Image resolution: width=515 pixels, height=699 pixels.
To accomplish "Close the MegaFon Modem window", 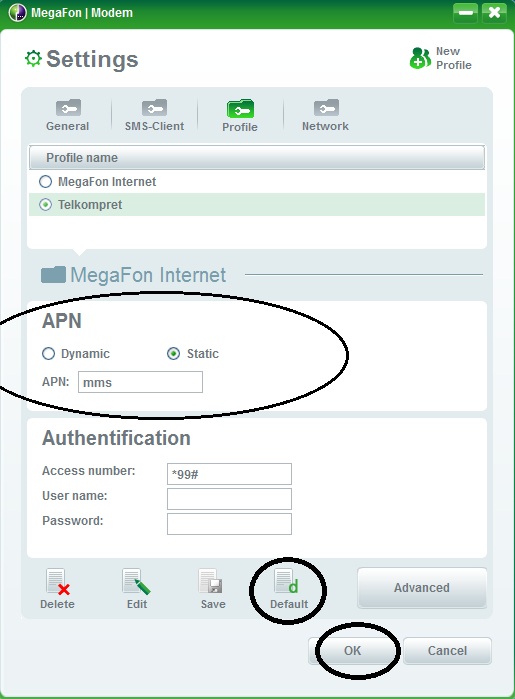I will coord(494,13).
